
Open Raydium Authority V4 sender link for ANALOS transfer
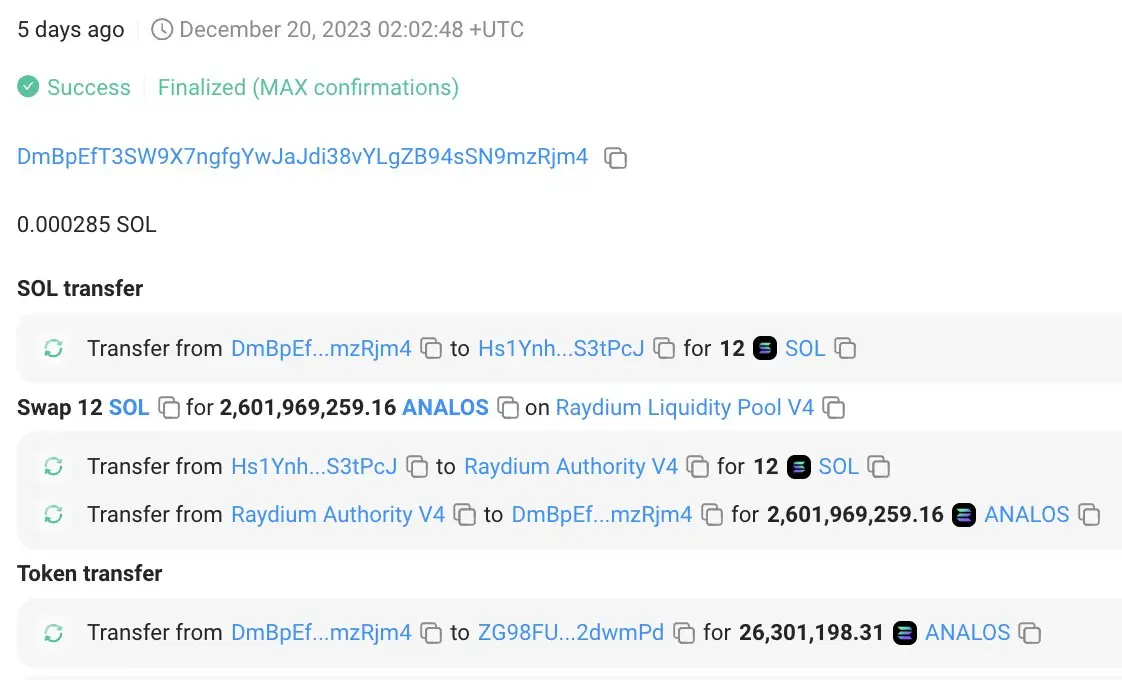click(x=338, y=515)
